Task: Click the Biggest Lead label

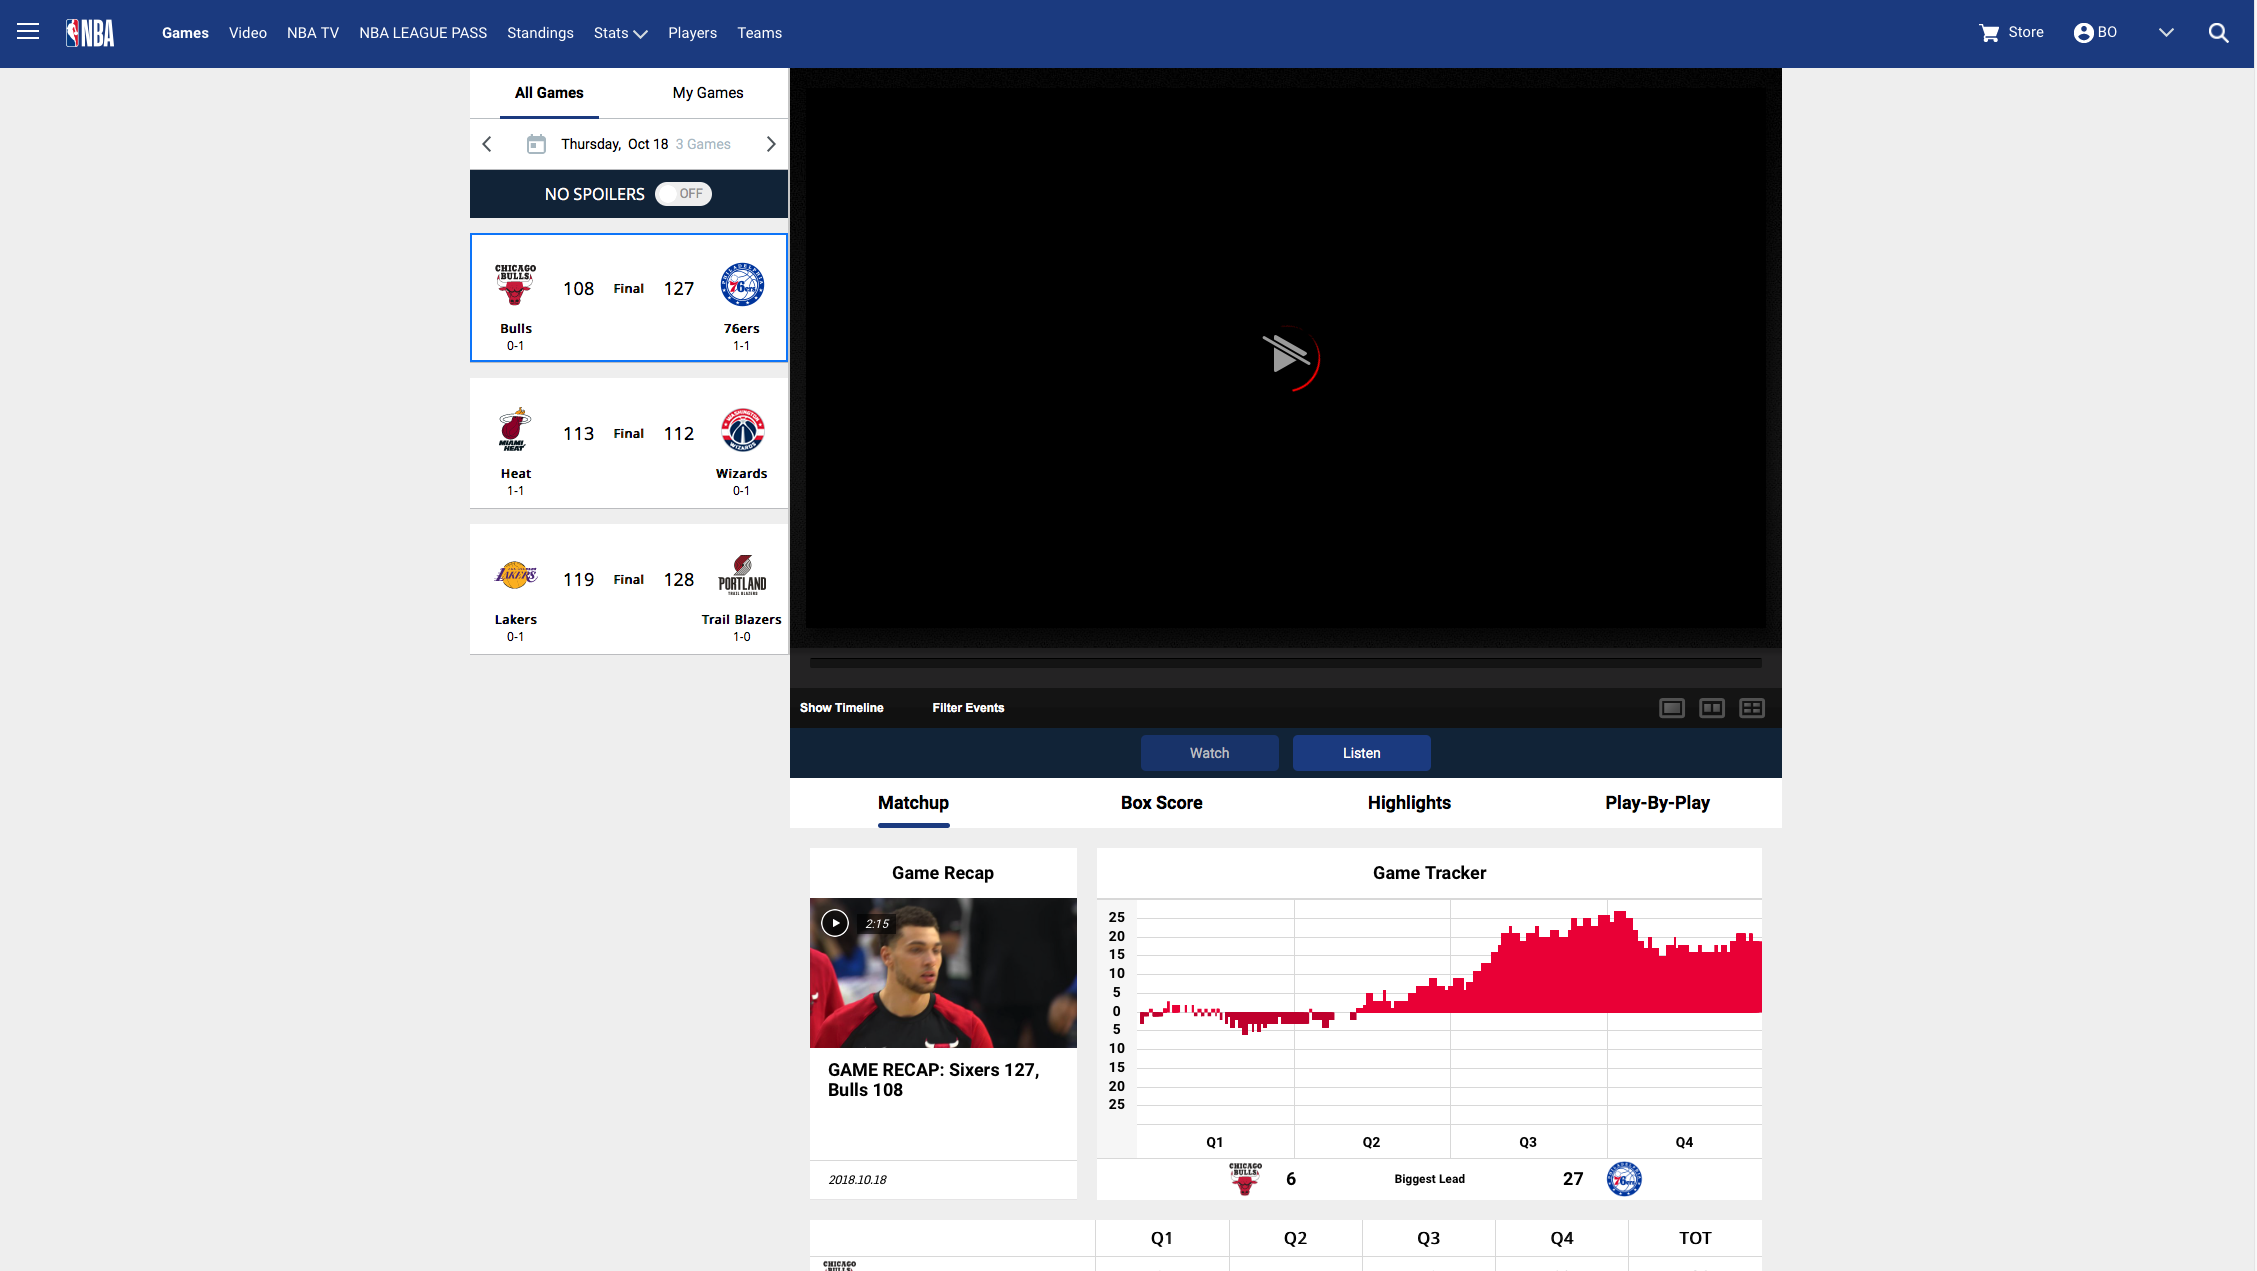Action: [1429, 1179]
